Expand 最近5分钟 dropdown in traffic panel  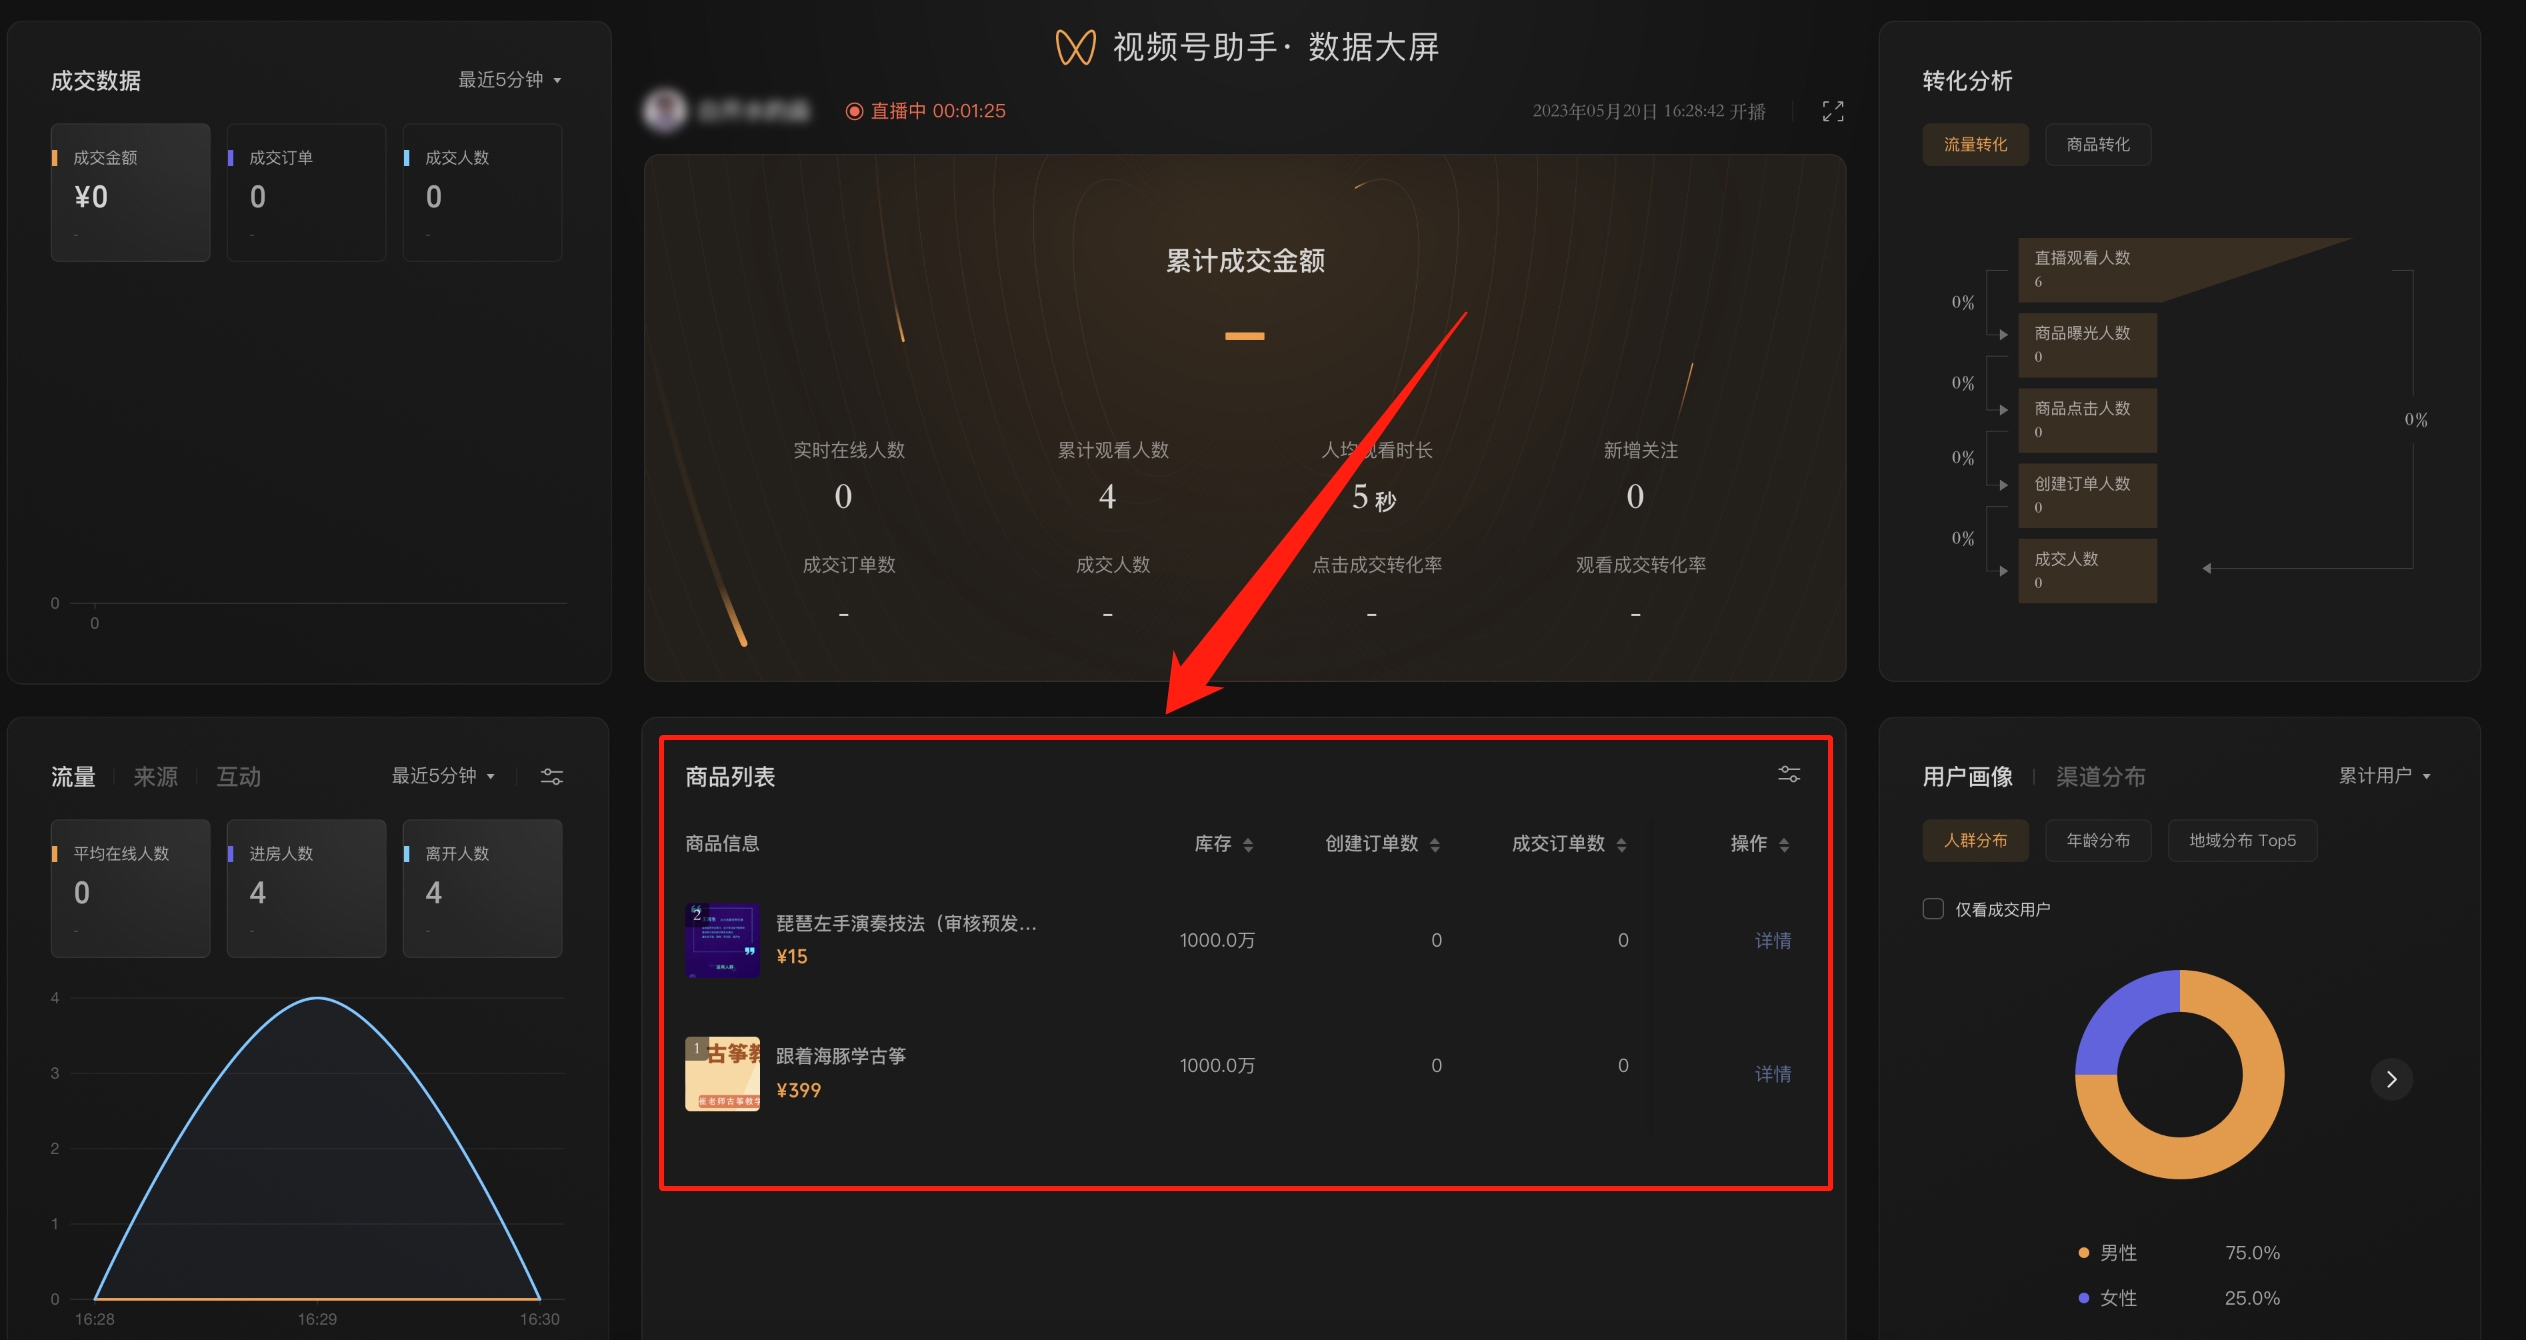click(x=443, y=777)
